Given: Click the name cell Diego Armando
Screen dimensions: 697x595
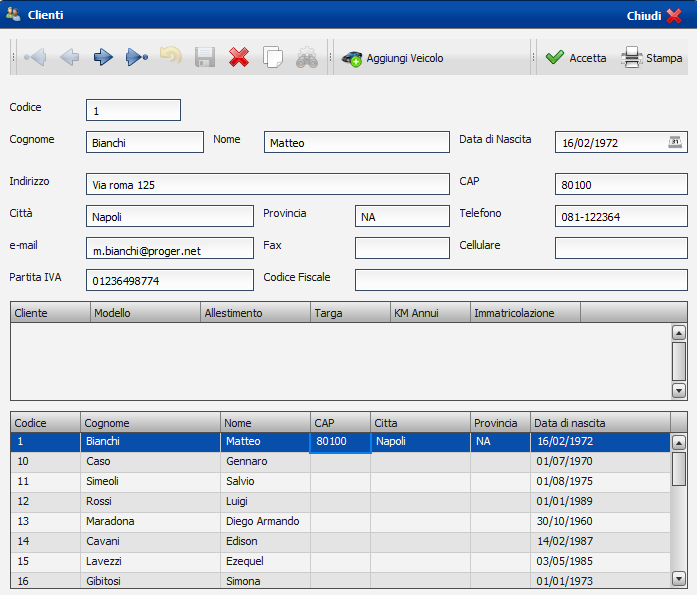Looking at the screenshot, I should coord(263,521).
